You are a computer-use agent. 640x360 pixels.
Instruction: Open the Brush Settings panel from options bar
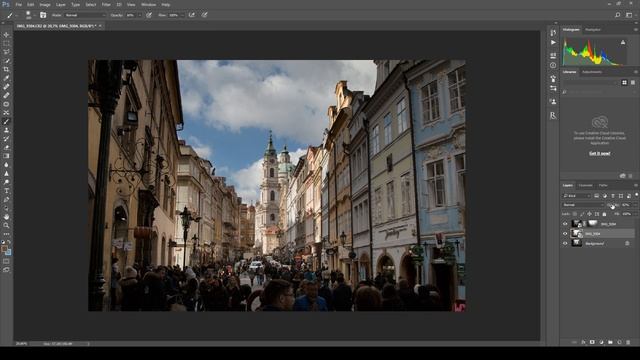[43, 15]
